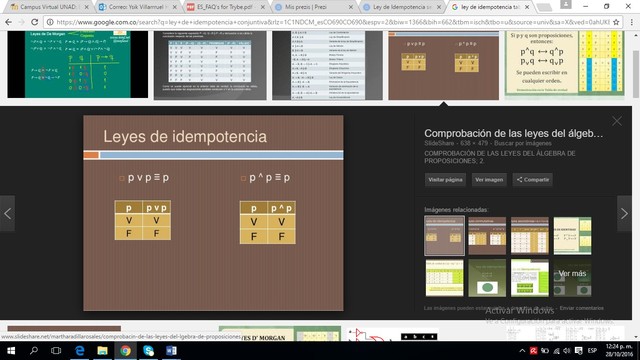Reload the current Google search page

click(35, 22)
